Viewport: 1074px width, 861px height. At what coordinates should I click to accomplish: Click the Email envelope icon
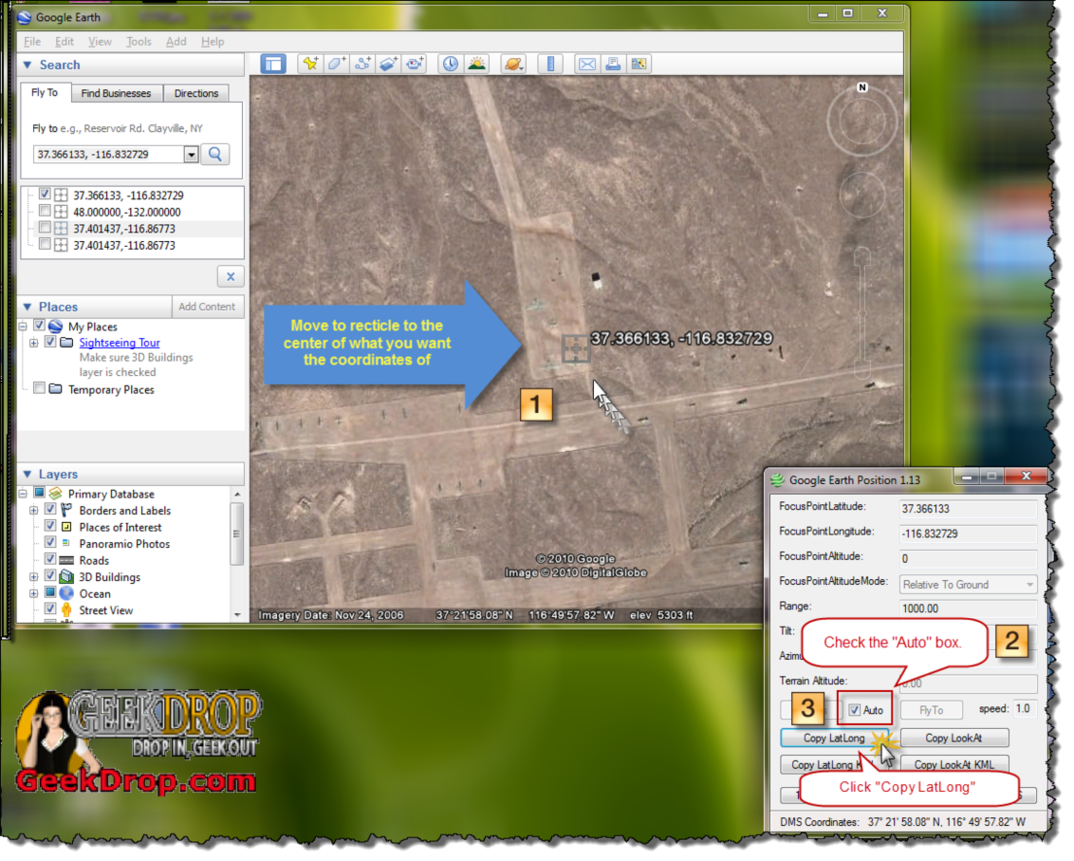[587, 64]
